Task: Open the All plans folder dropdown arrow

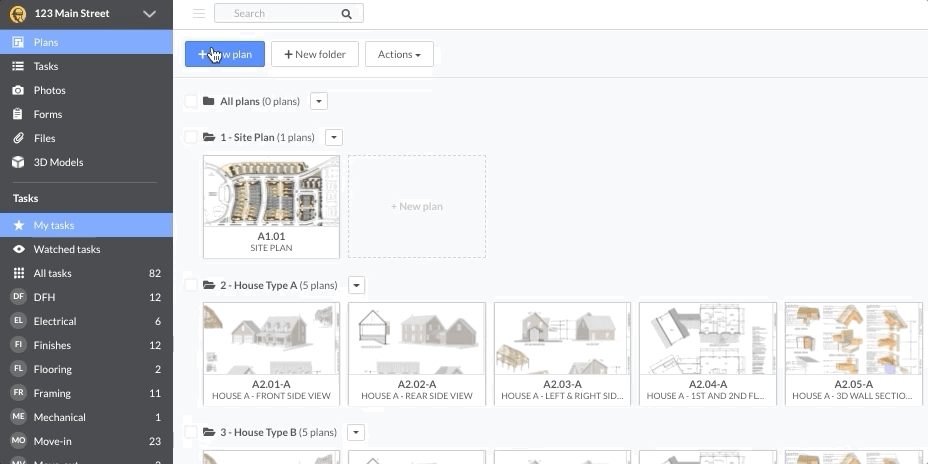Action: [x=319, y=101]
